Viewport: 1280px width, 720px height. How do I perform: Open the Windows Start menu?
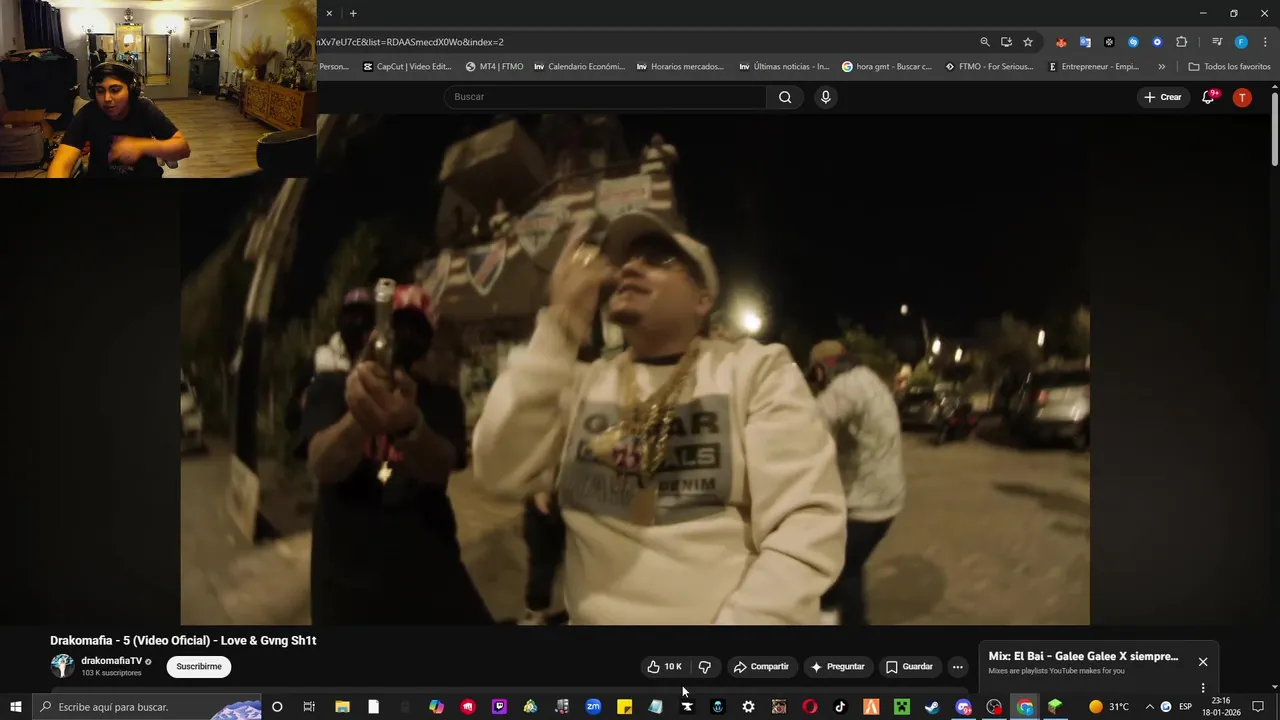coord(15,707)
